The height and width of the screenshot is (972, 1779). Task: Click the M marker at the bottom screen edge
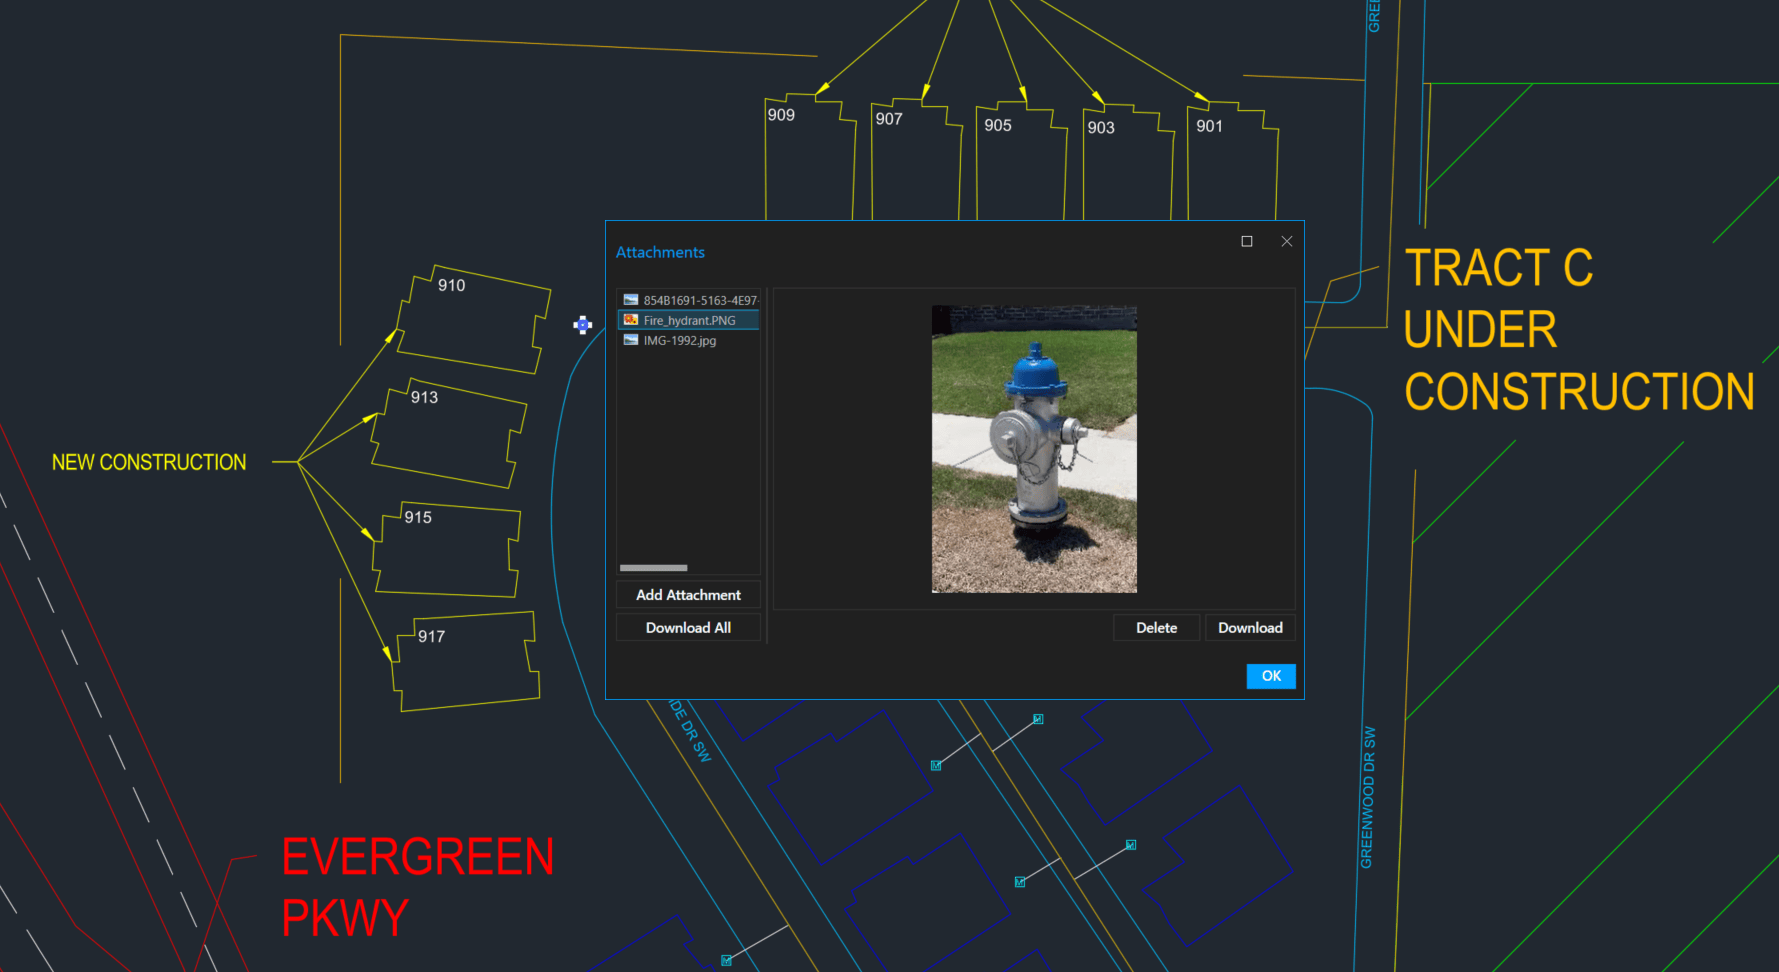(727, 957)
